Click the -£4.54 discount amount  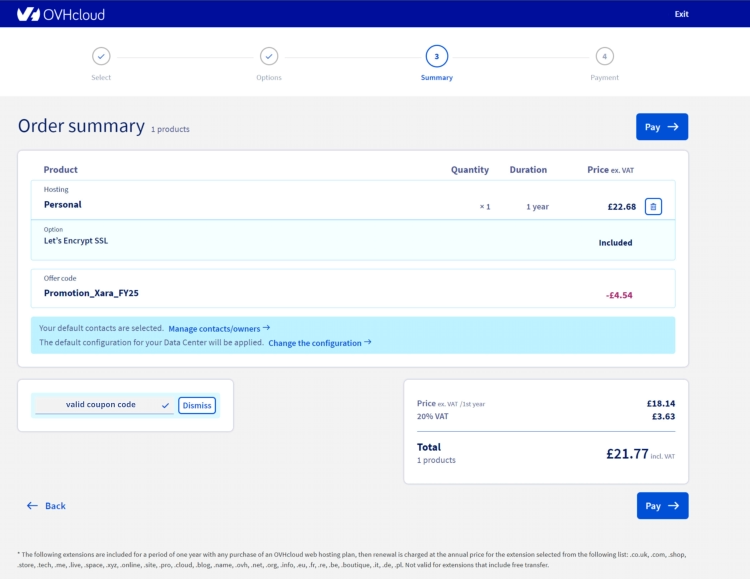point(619,295)
